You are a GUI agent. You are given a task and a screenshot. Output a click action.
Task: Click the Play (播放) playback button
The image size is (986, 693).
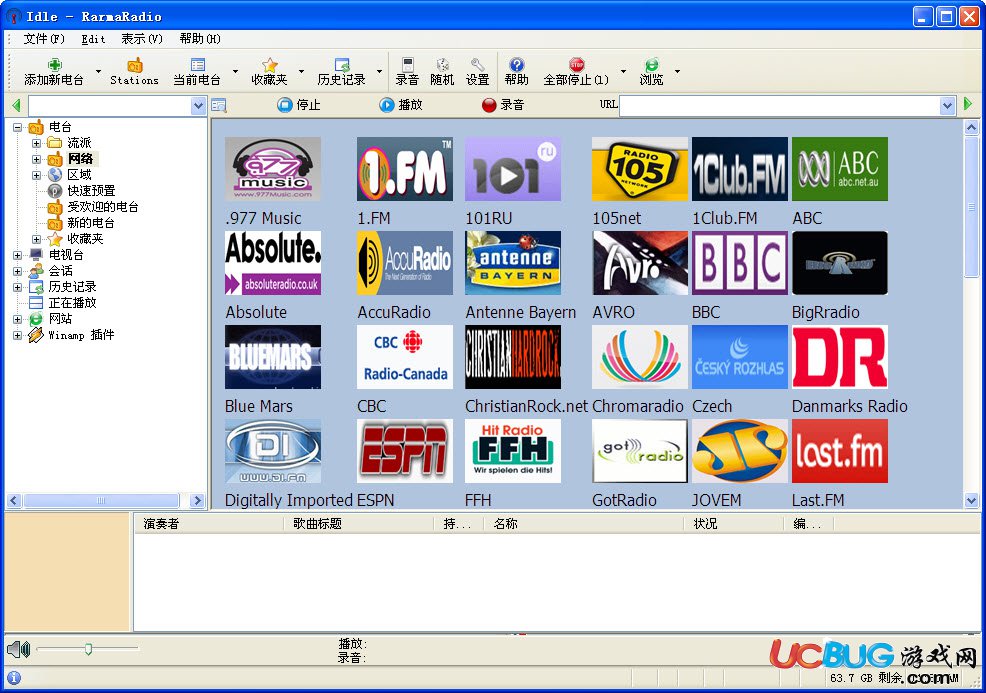coord(401,105)
